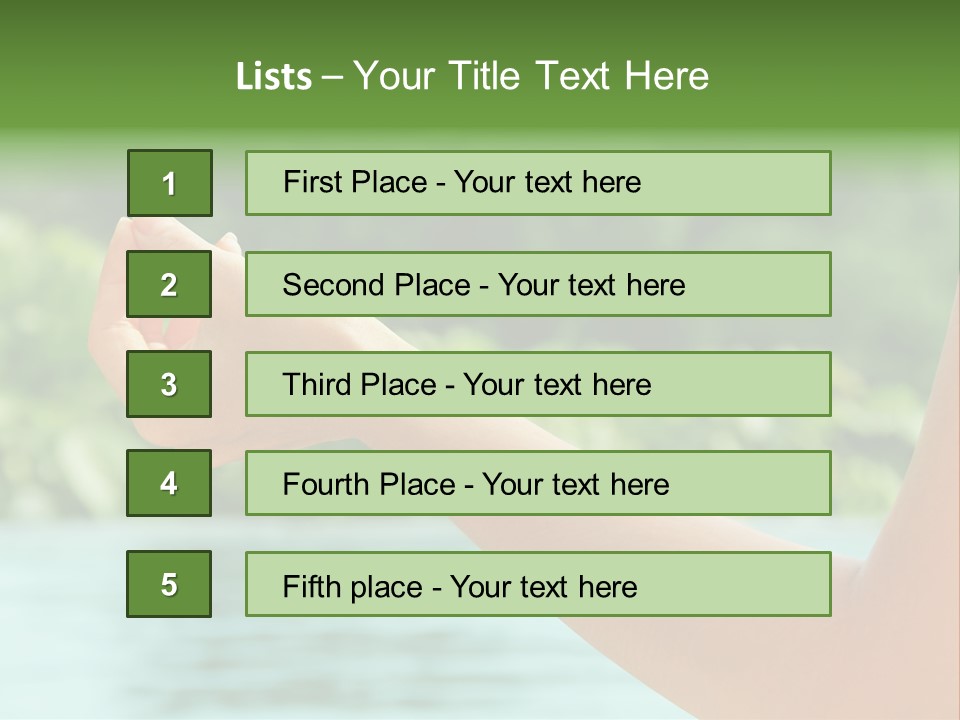Click the bold word Lists in title
Viewport: 960px width, 720px height.
point(274,76)
